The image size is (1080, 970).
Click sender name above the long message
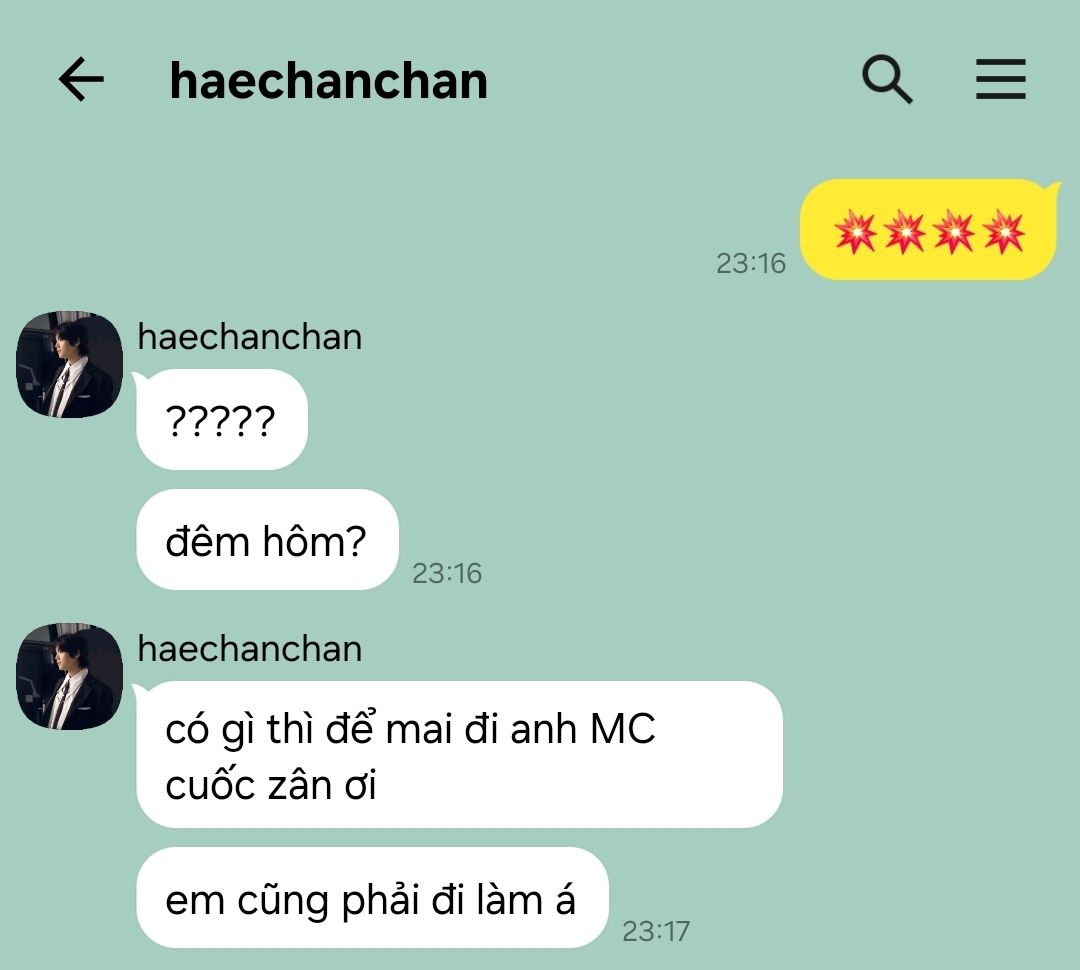tap(249, 649)
